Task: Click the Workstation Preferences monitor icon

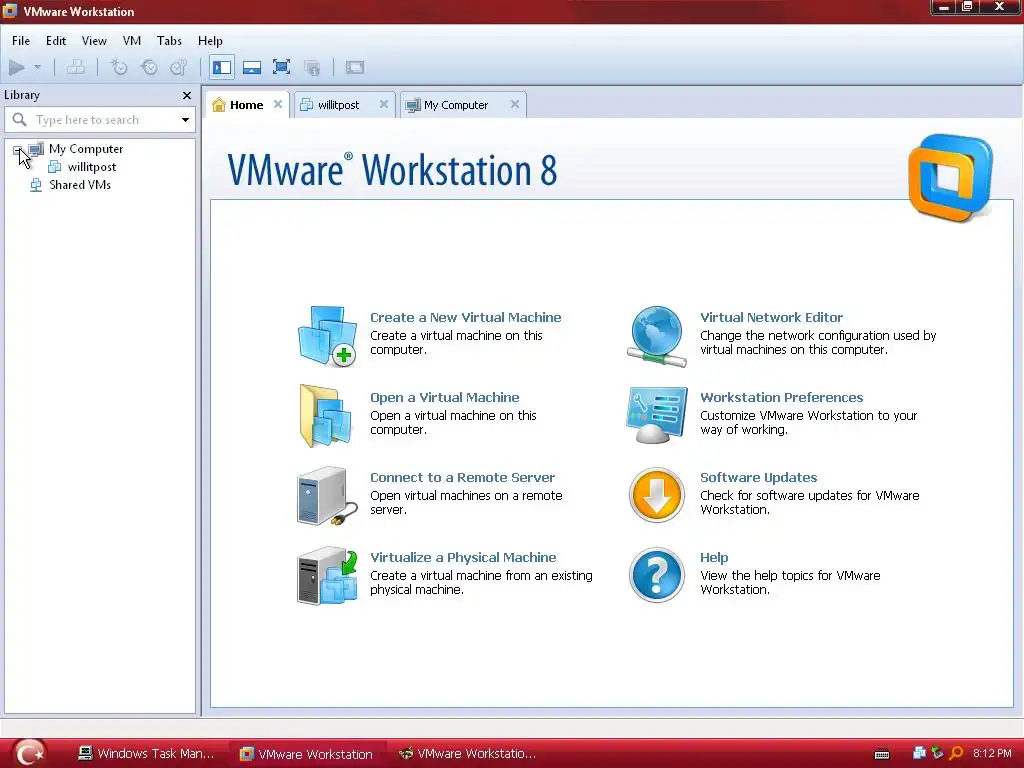Action: pyautogui.click(x=656, y=415)
